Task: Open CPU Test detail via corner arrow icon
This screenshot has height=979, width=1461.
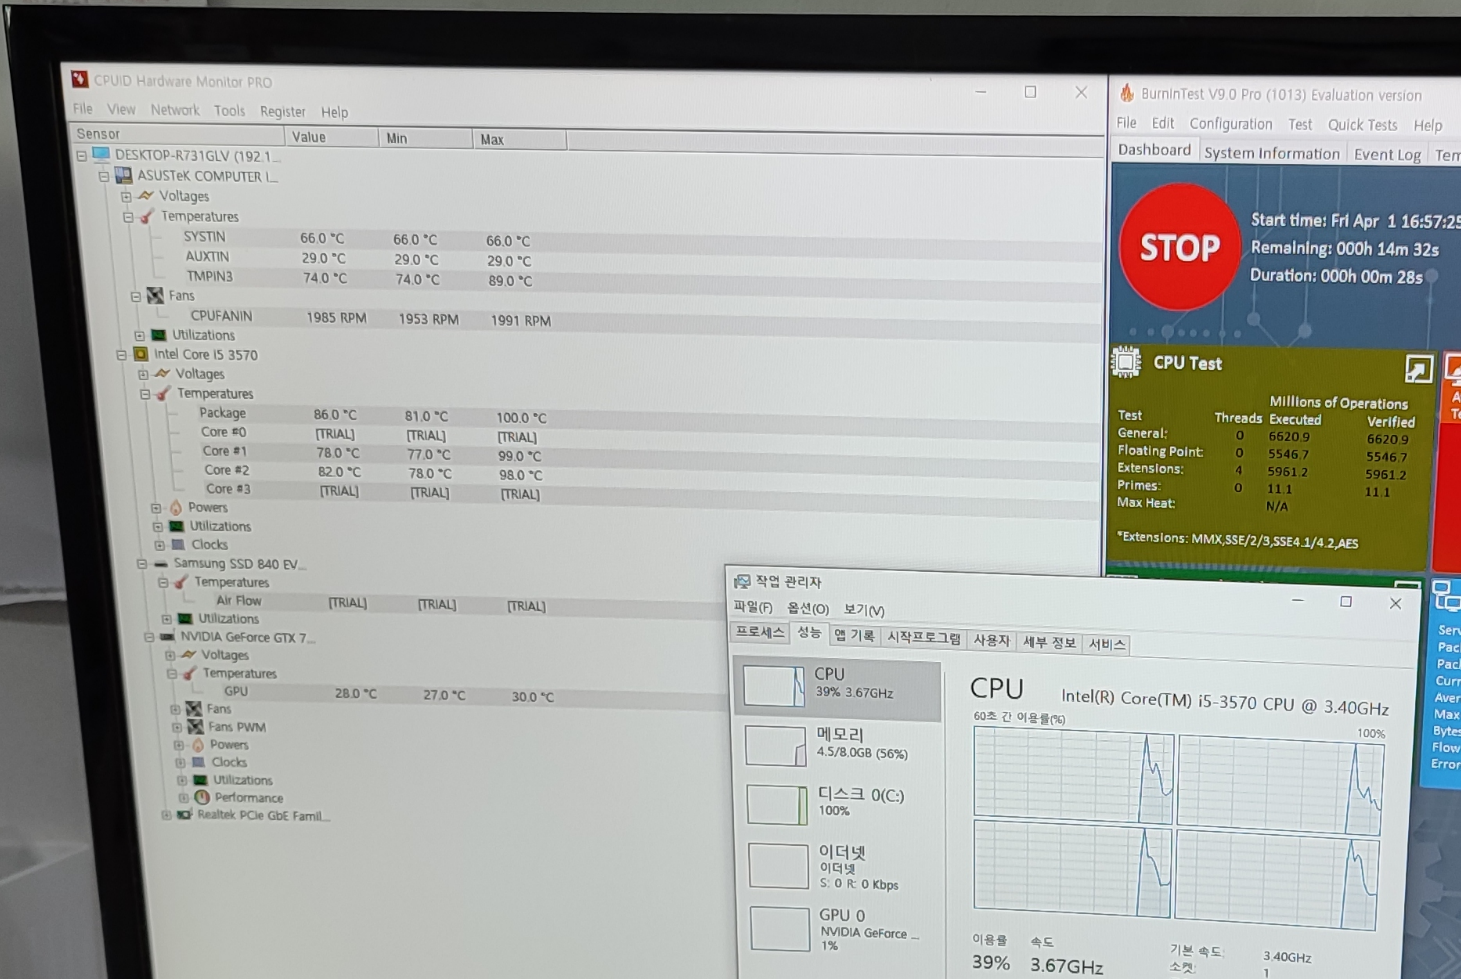Action: click(x=1419, y=368)
